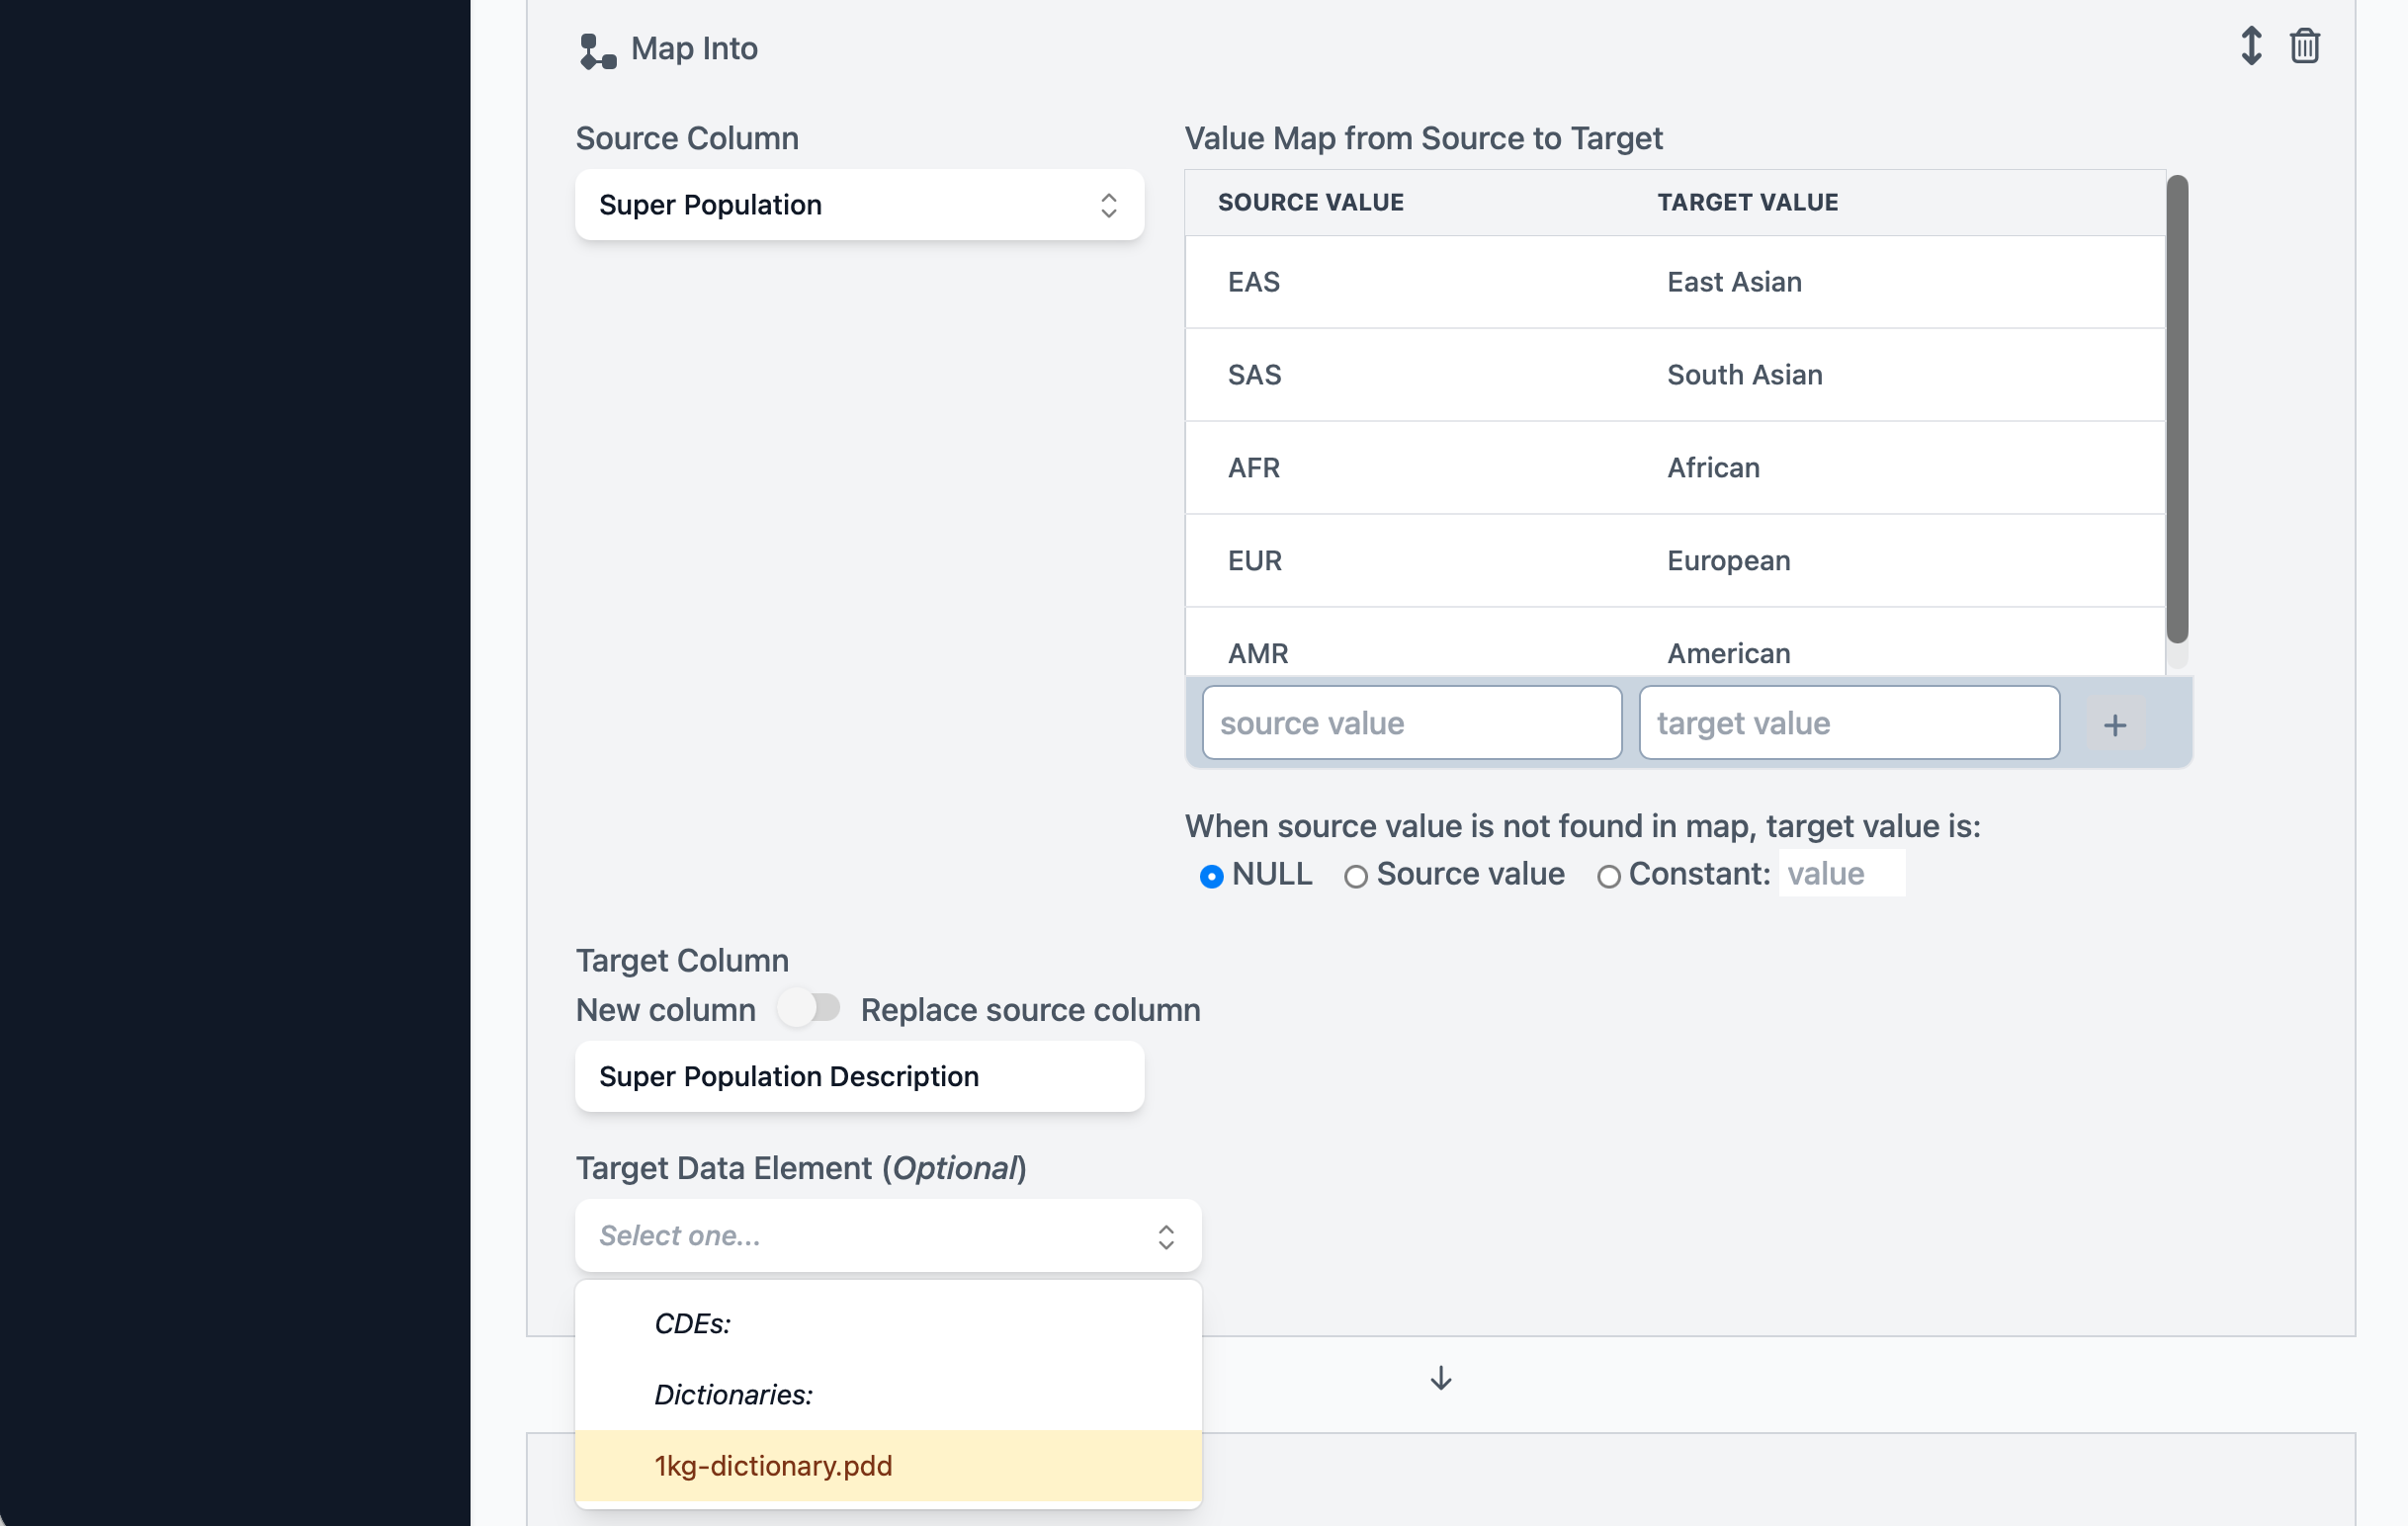
Task: Click the CDEs section header
Action: 692,1323
